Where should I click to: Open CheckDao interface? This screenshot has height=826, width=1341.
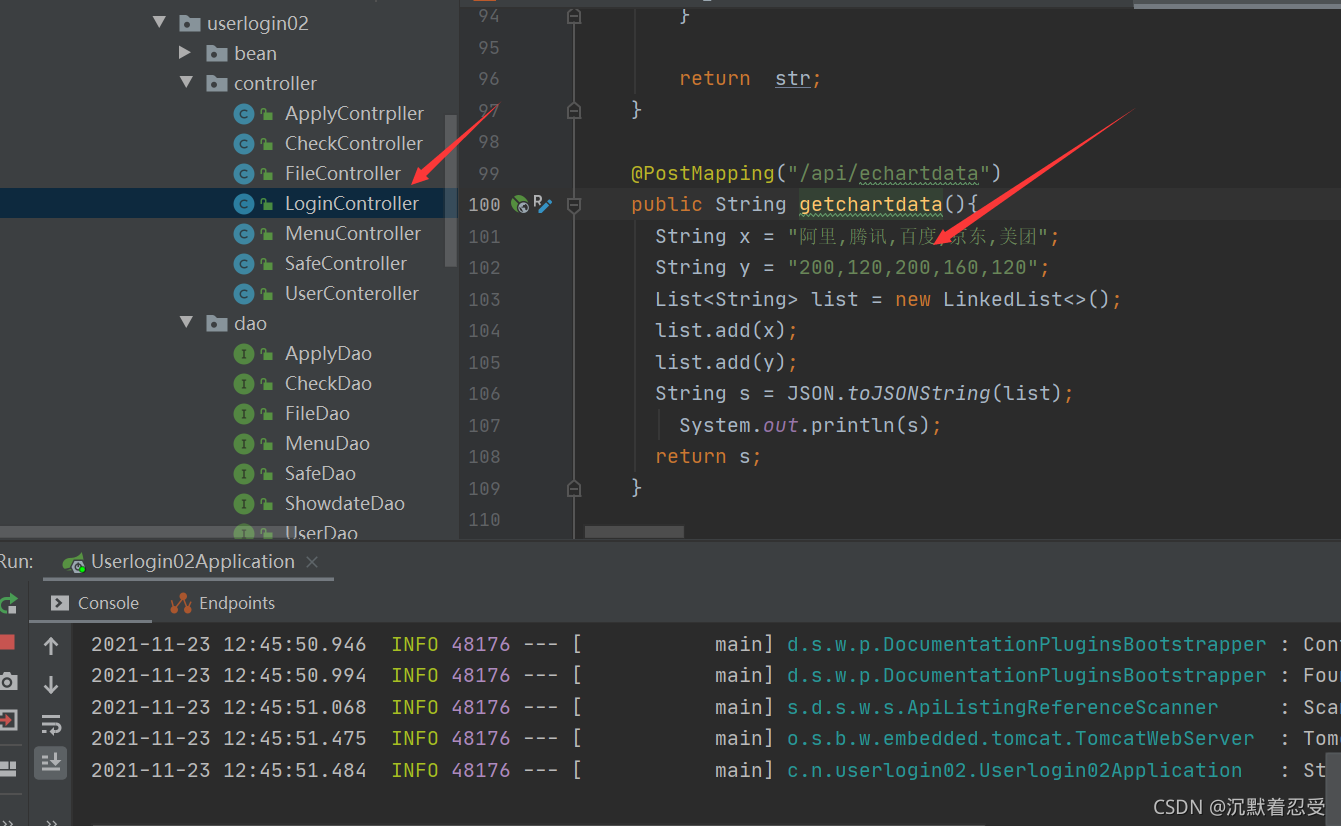328,383
